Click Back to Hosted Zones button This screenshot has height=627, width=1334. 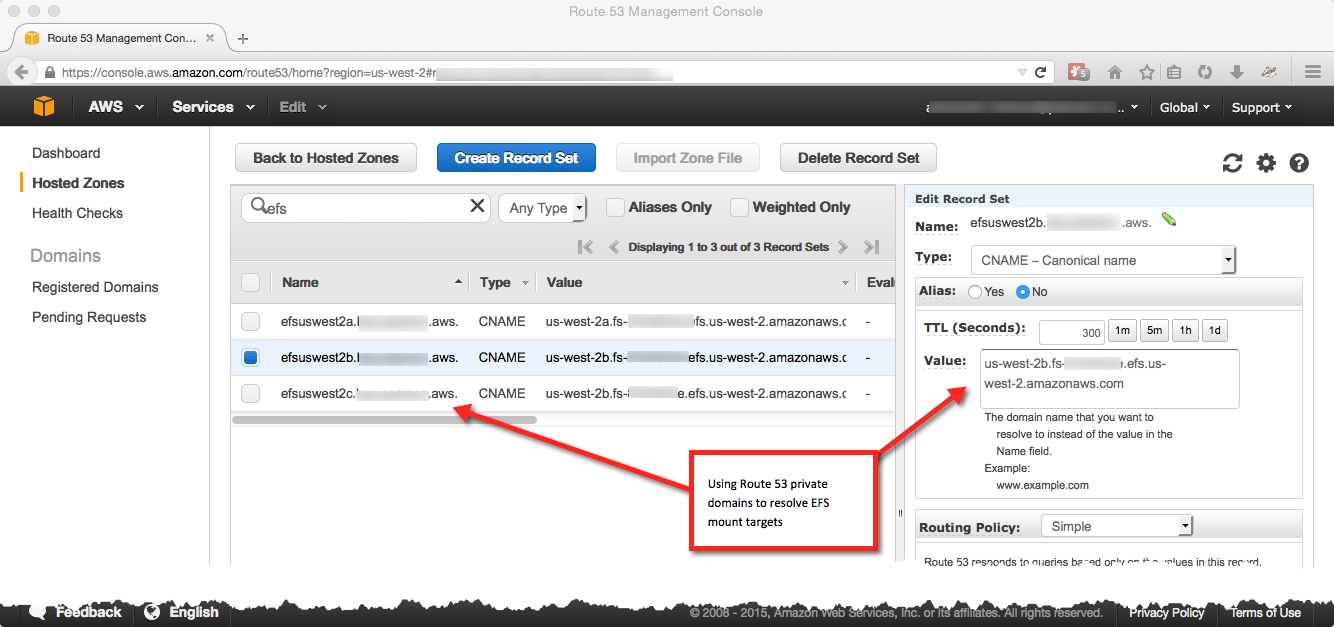point(325,158)
